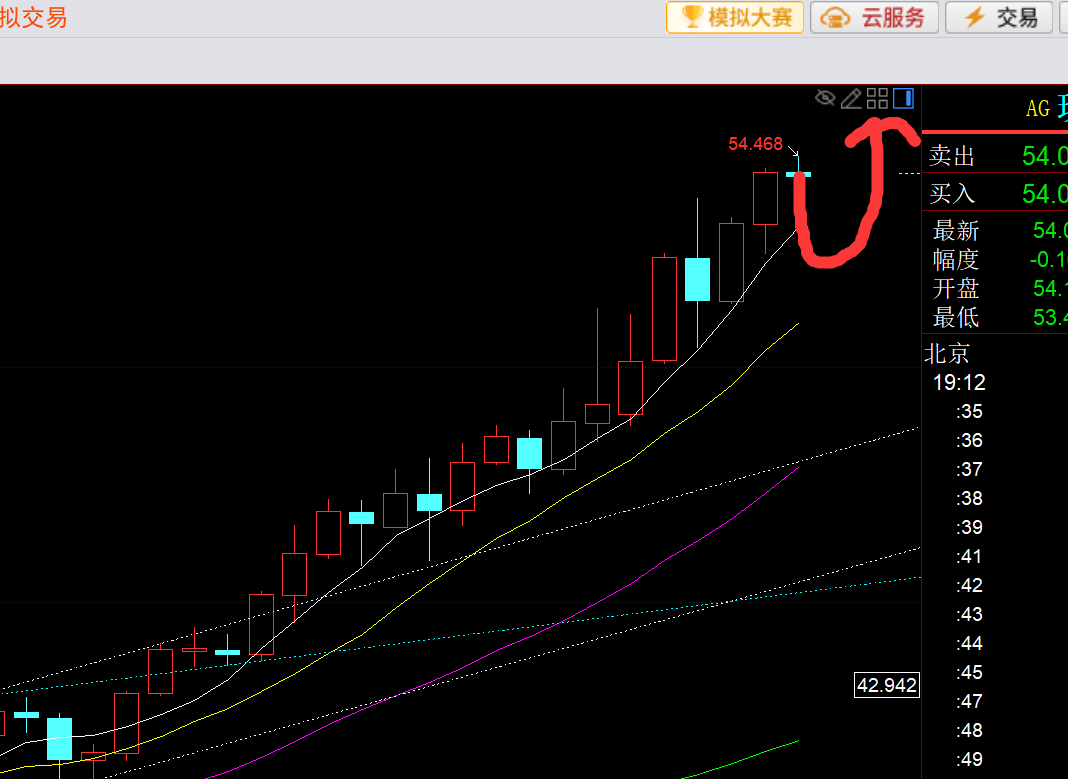Open the 云服务 cloud service button
The image size is (1068, 779).
point(875,17)
